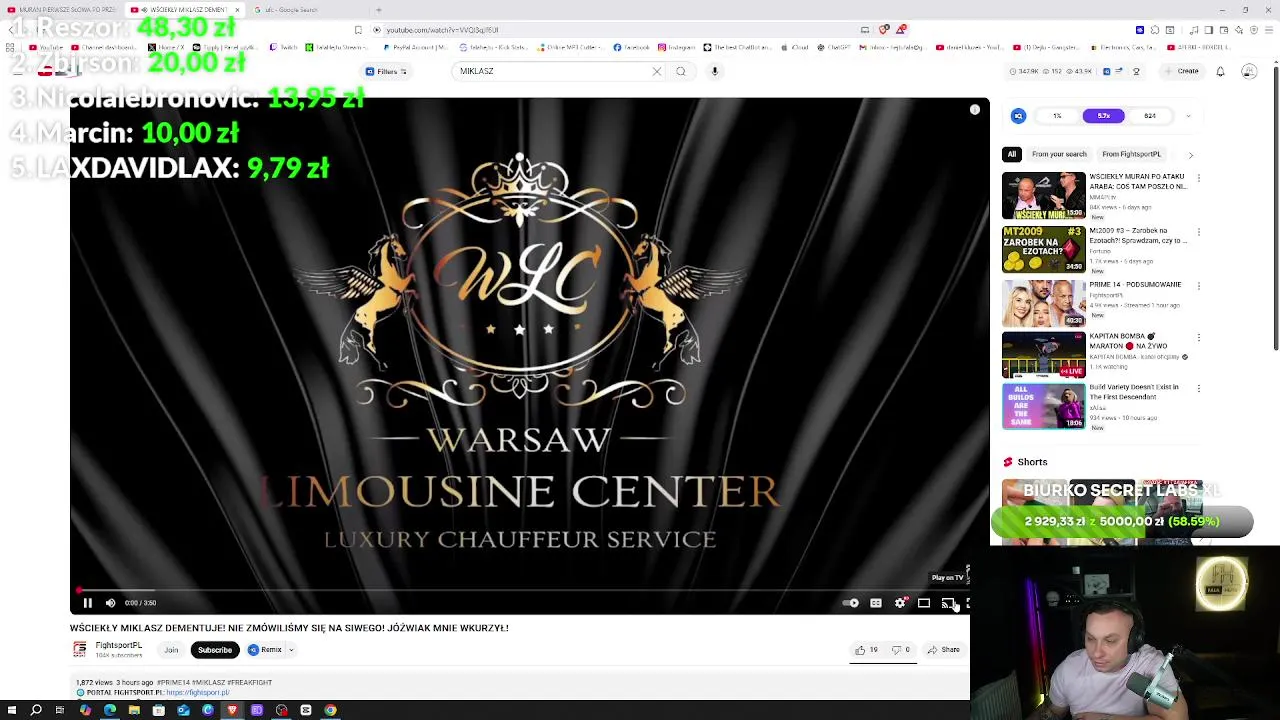
Task: Click the Play on TV cast icon
Action: tap(948, 603)
